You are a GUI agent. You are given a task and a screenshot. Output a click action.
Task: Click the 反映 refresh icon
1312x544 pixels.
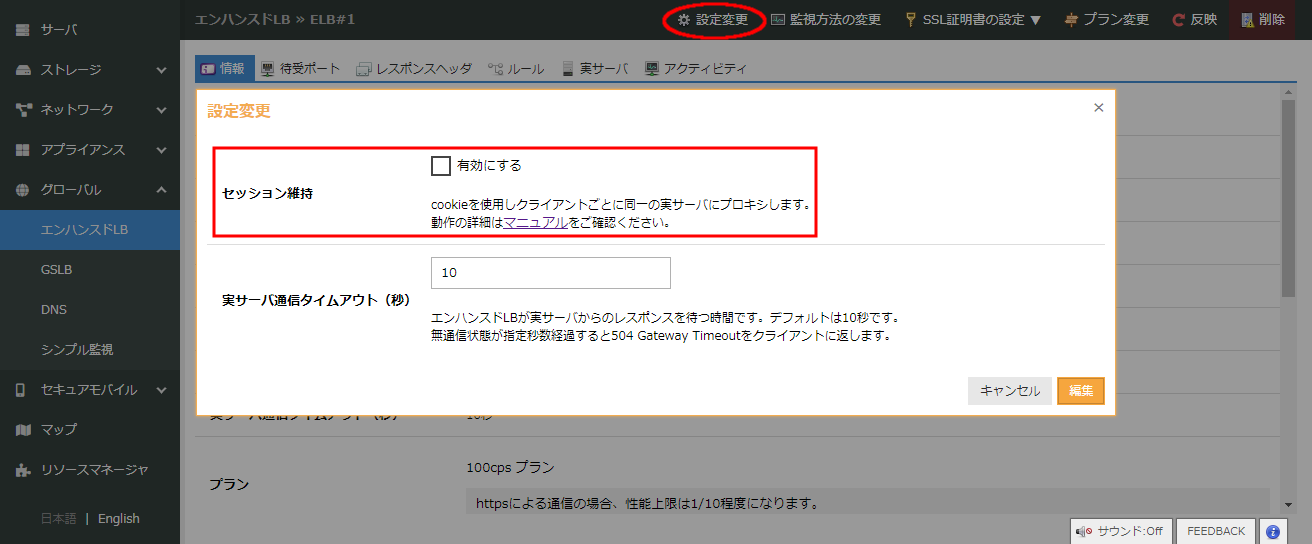(x=1178, y=20)
